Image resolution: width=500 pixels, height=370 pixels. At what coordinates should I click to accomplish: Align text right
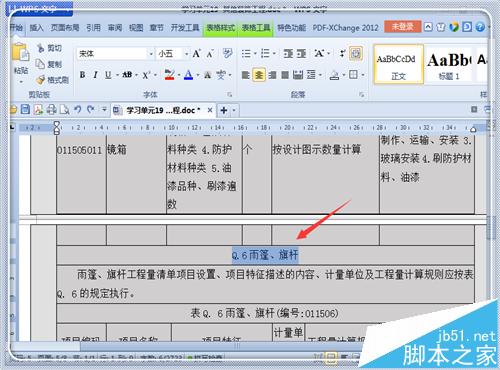tap(272, 75)
